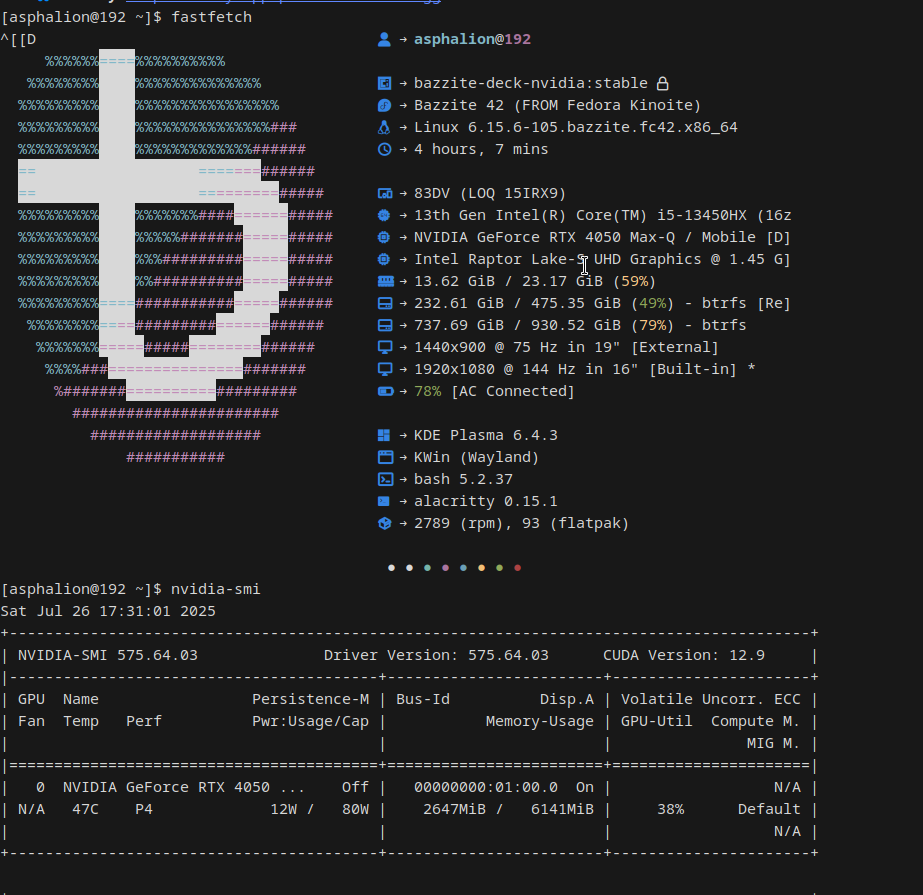
Task: Click the power cap value '80W'
Action: tap(356, 810)
